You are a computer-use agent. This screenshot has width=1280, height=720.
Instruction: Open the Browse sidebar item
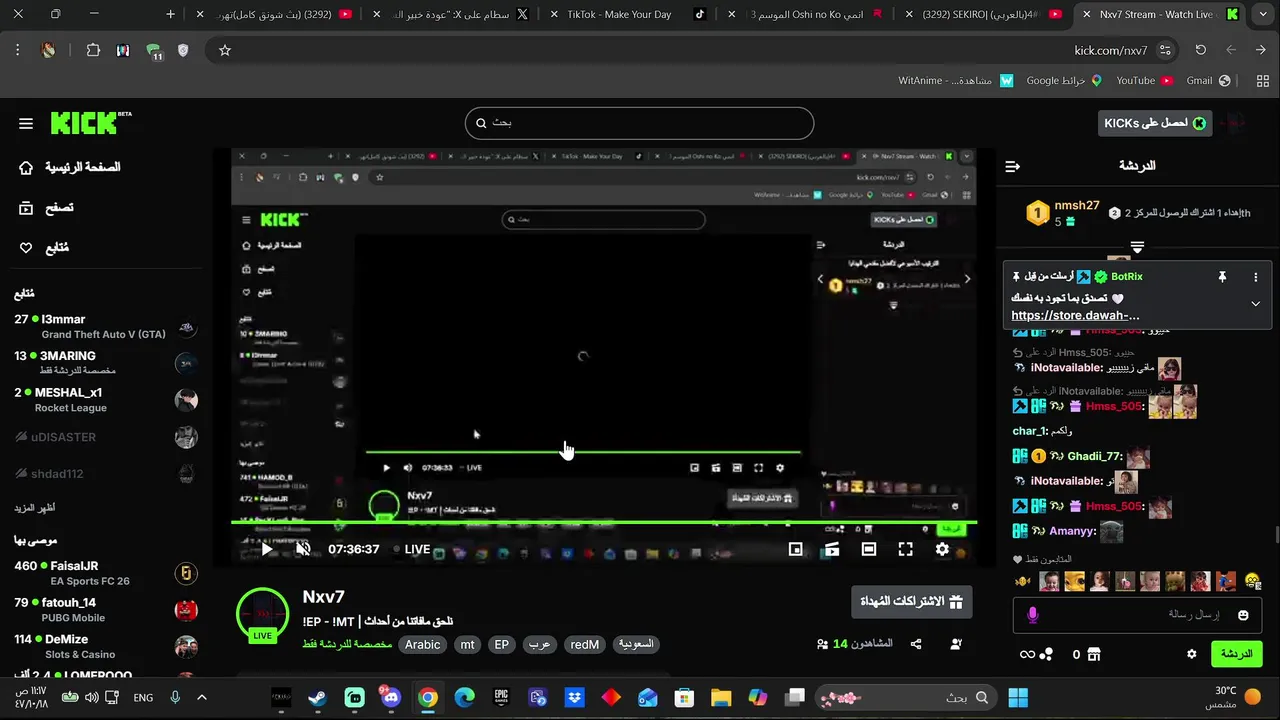(46, 208)
